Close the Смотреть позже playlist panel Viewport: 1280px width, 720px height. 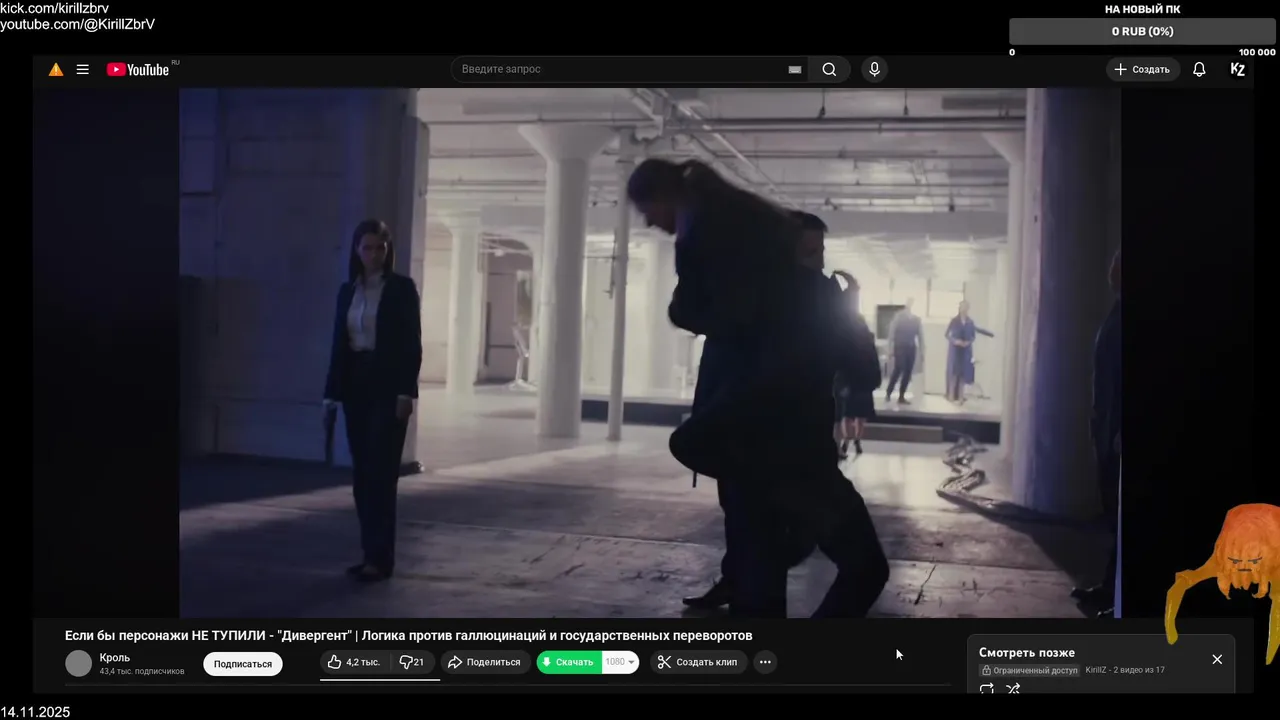[1217, 659]
